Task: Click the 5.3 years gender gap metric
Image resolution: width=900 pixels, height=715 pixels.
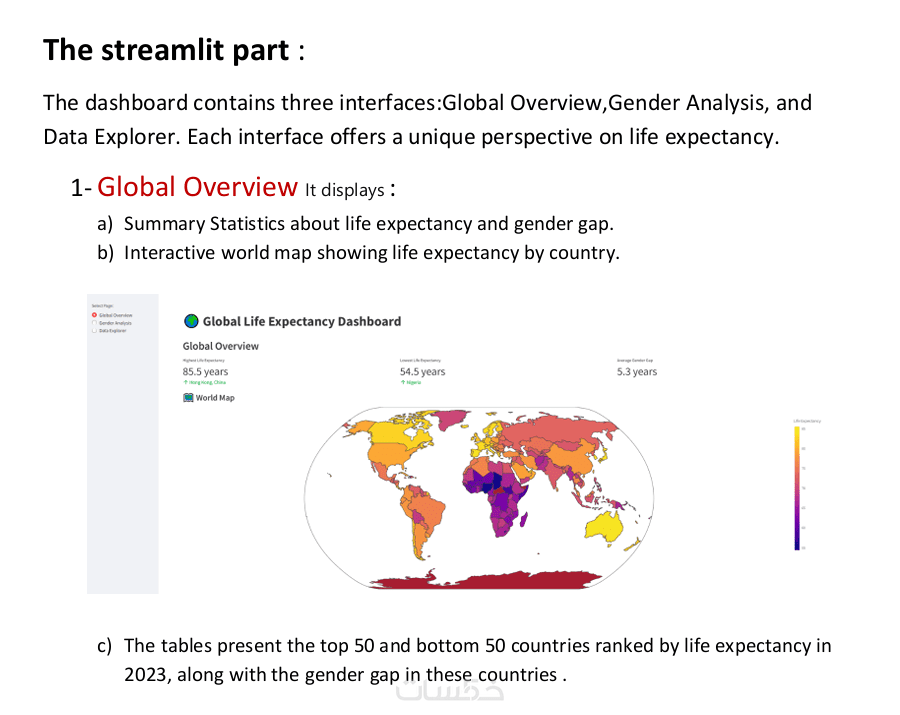Action: point(637,372)
